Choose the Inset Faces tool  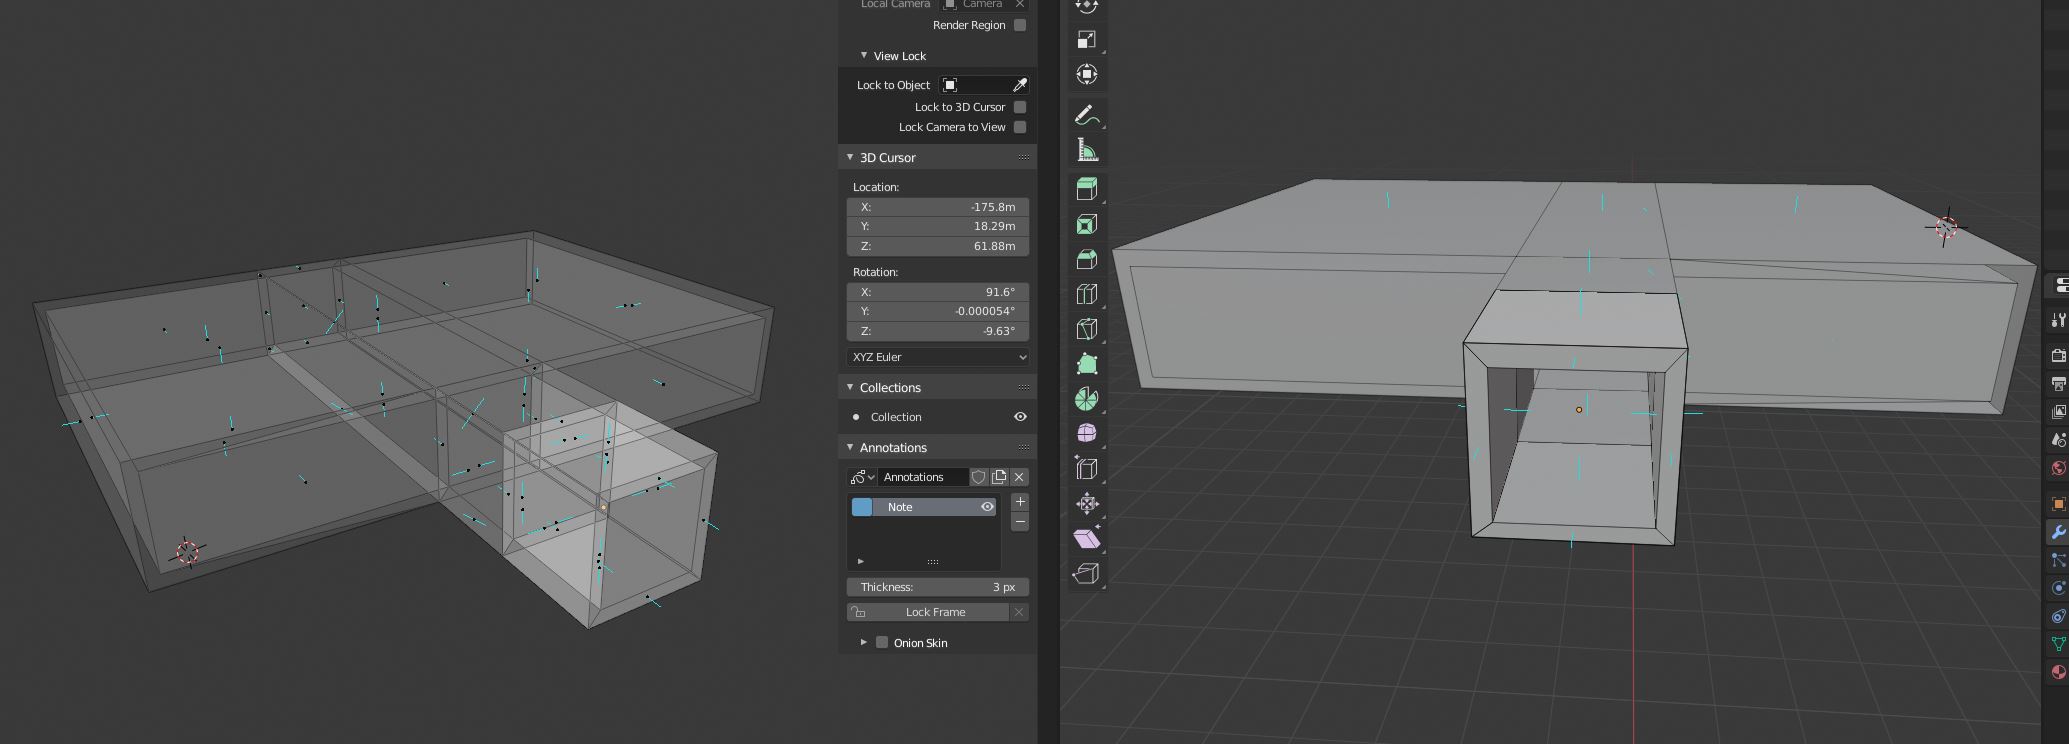(1086, 224)
